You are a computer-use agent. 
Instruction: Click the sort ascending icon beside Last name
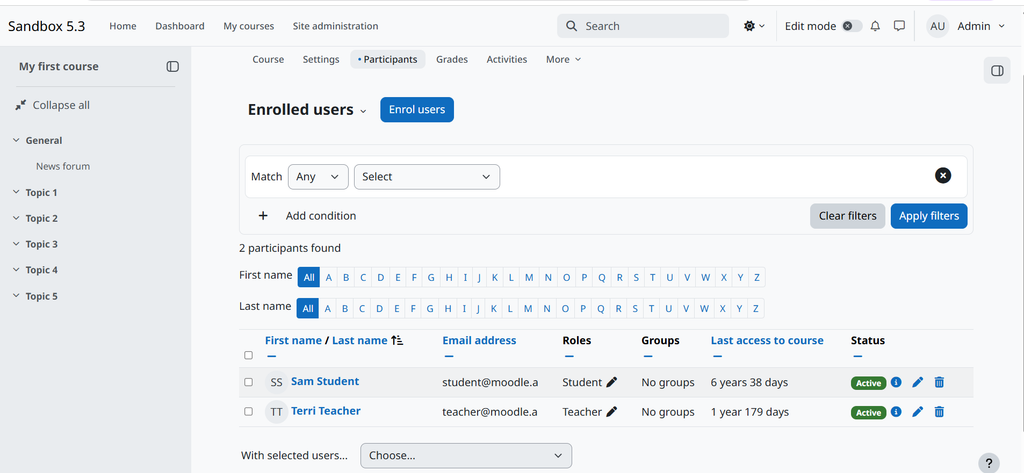click(x=398, y=340)
